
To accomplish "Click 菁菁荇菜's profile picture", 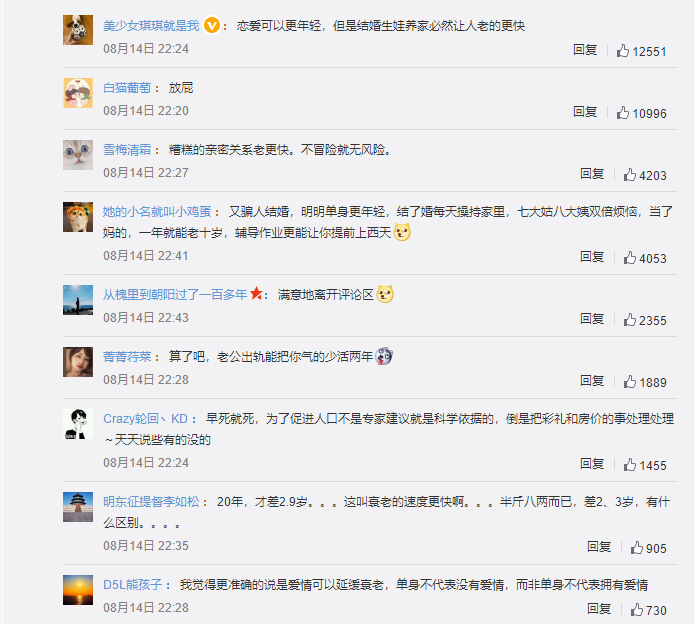I will tap(78, 361).
